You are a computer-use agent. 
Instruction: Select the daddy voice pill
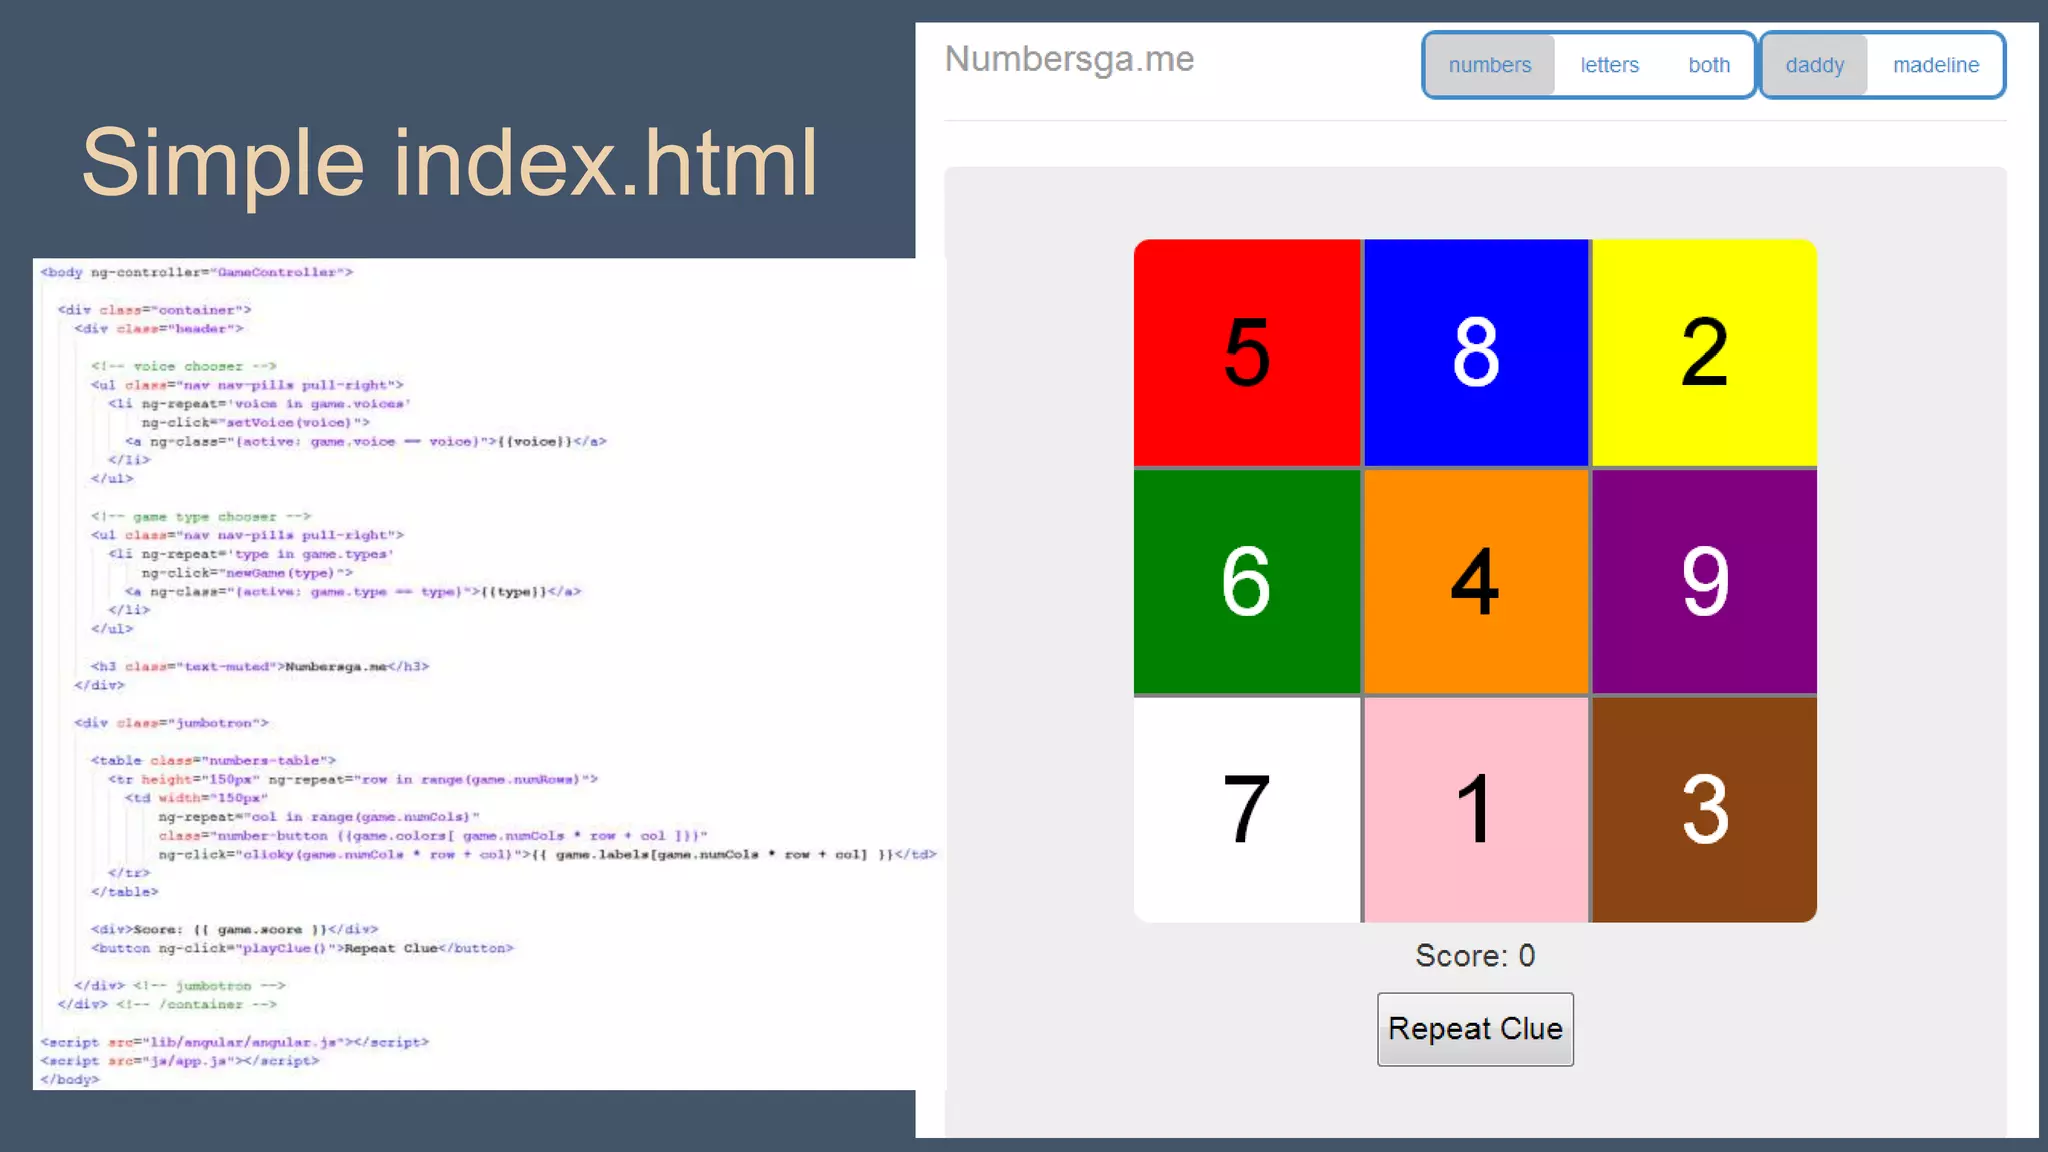1814,65
